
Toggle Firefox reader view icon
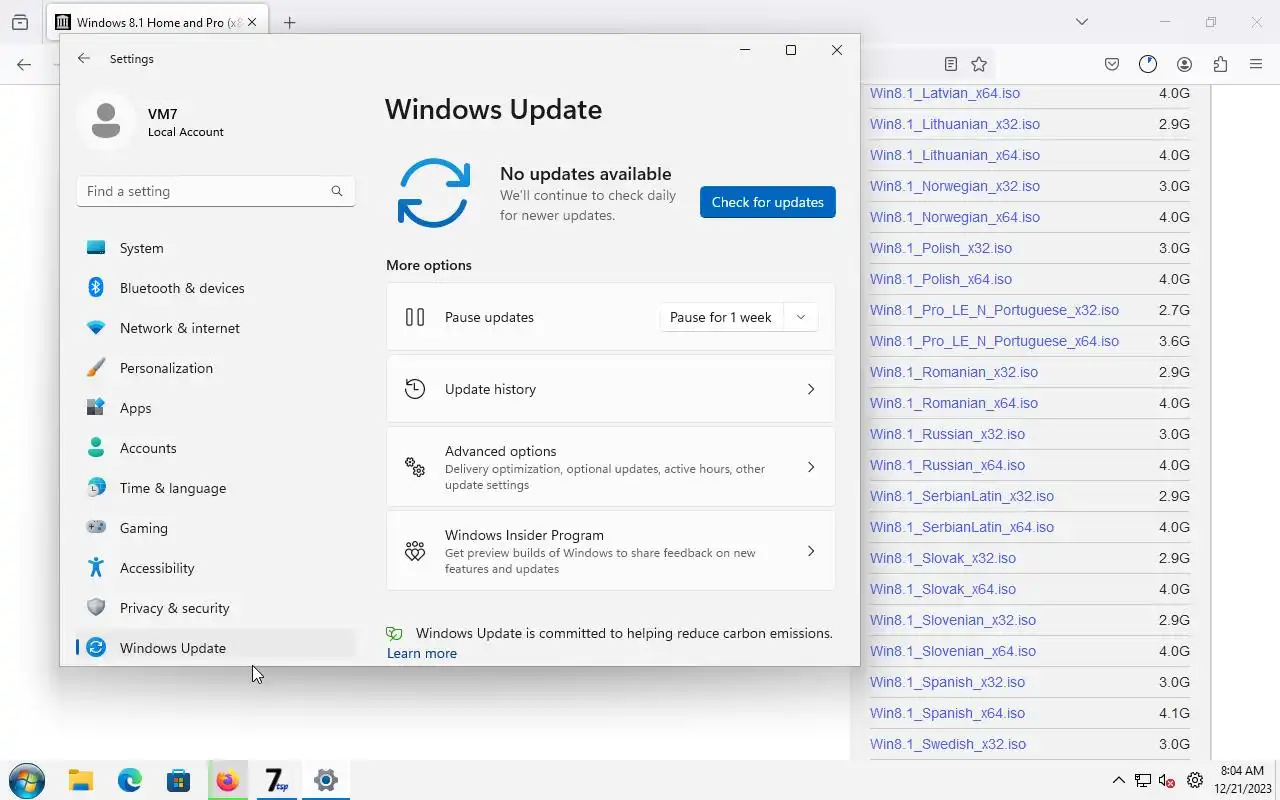[950, 64]
